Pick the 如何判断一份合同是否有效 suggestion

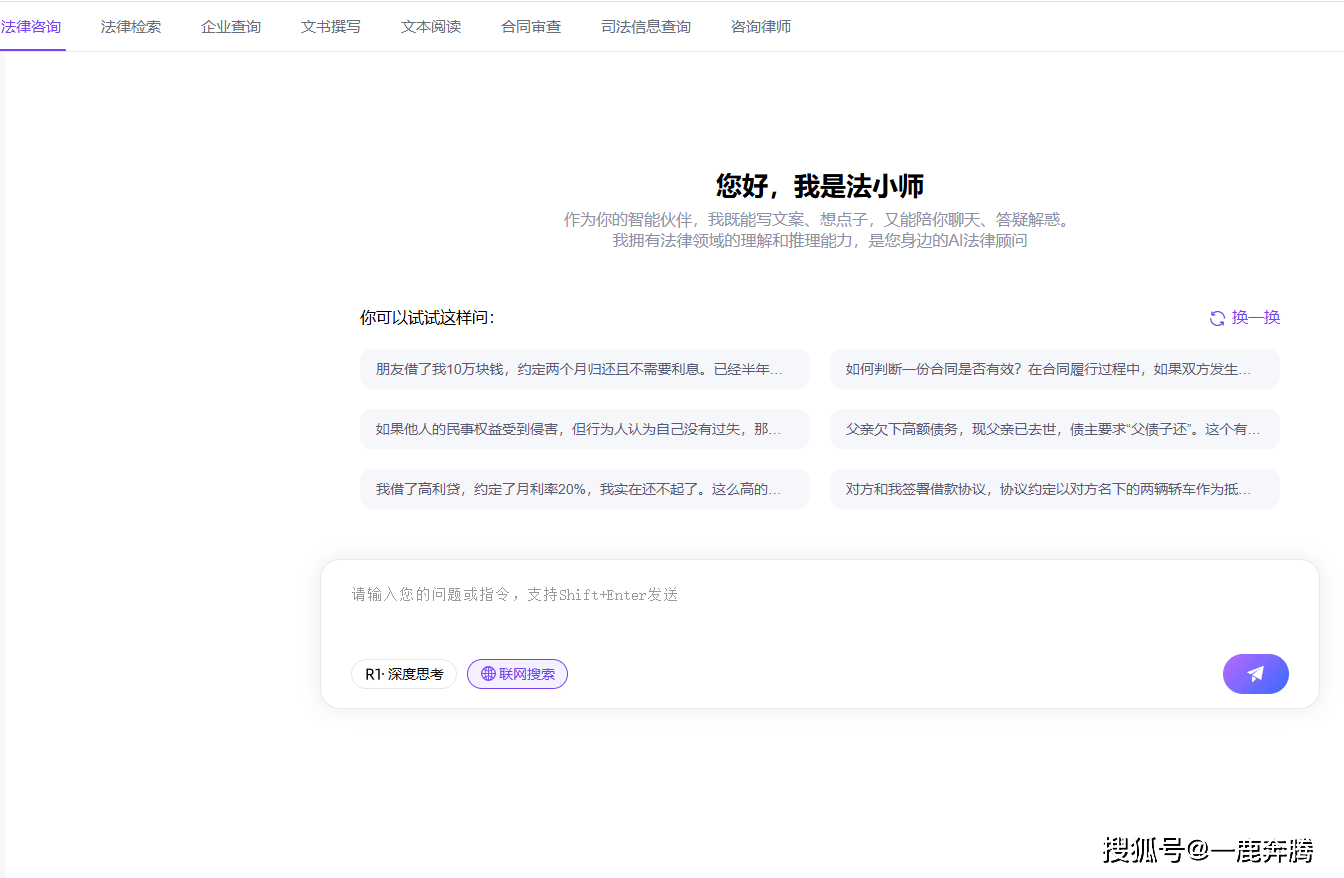(1054, 369)
